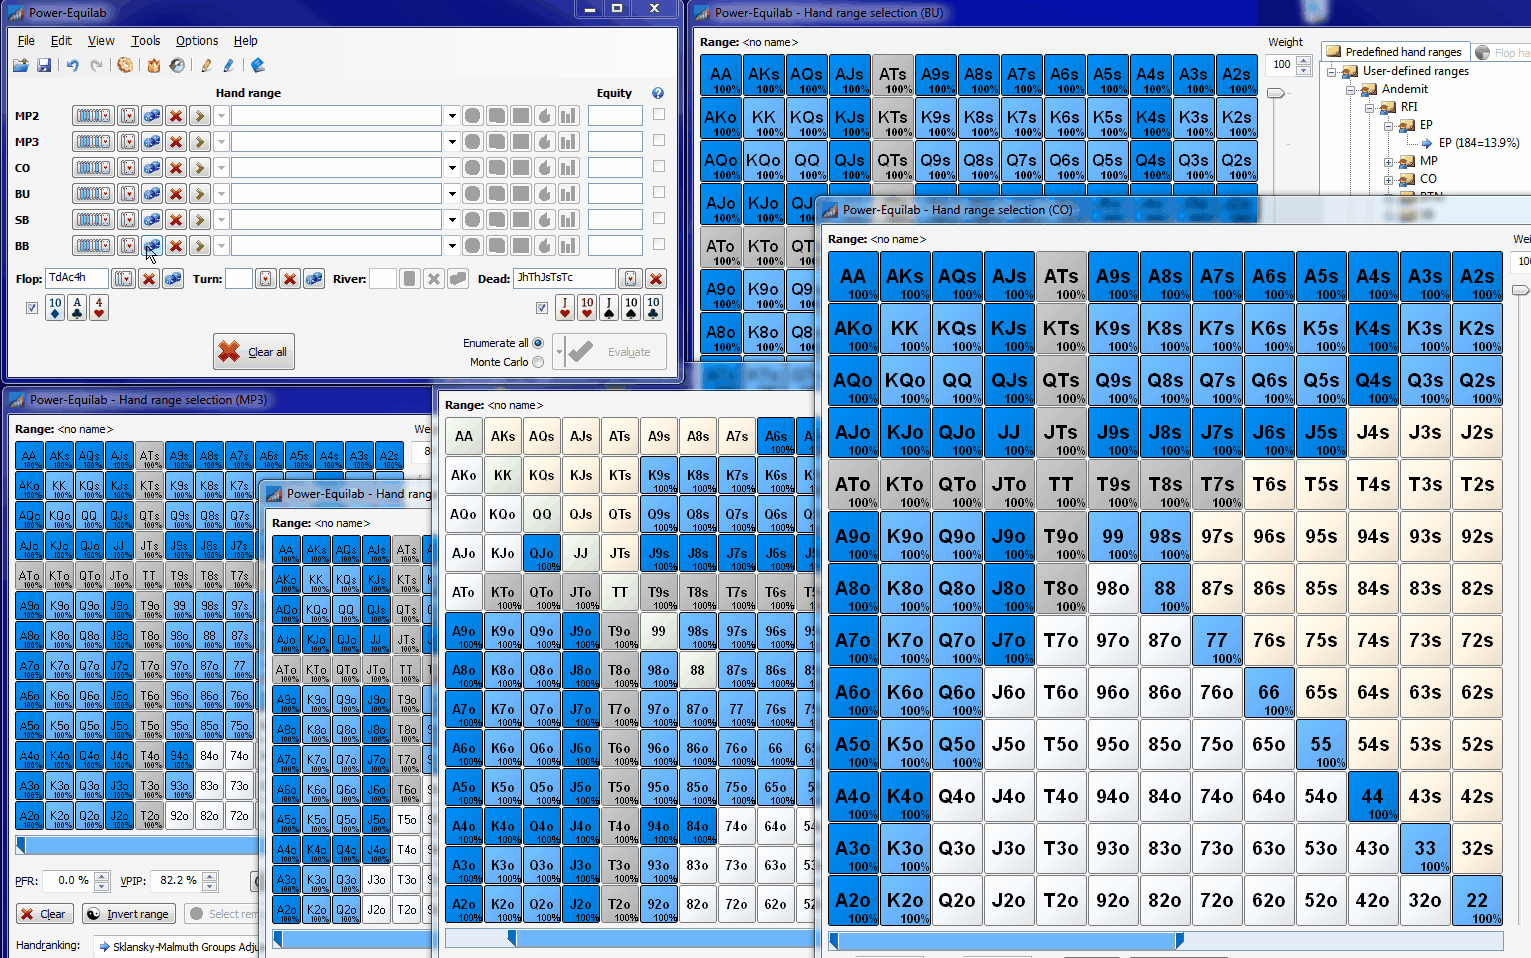The width and height of the screenshot is (1531, 958).
Task: Open card selector for the Turn
Action: pos(266,279)
